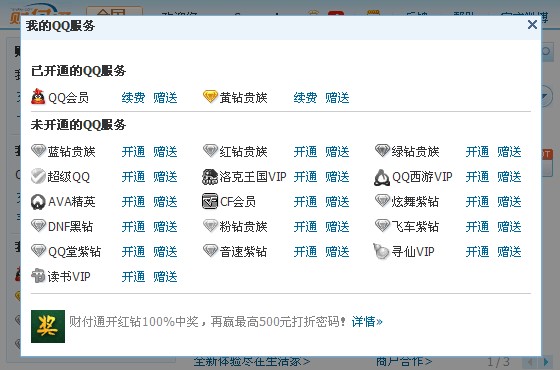The image size is (560, 370).
Task: Click the 寻仙VIP gourd icon
Action: click(381, 251)
